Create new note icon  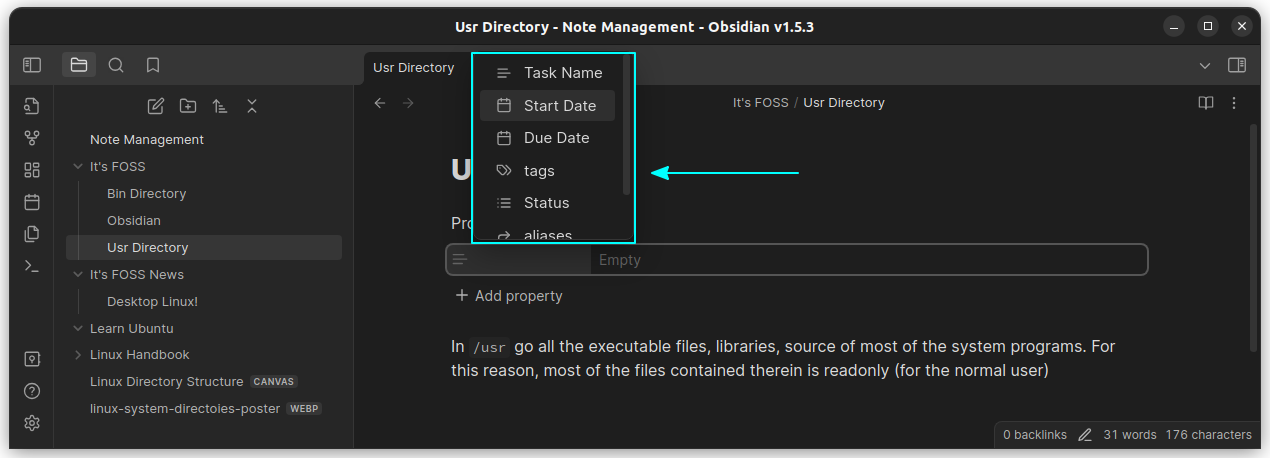click(156, 106)
